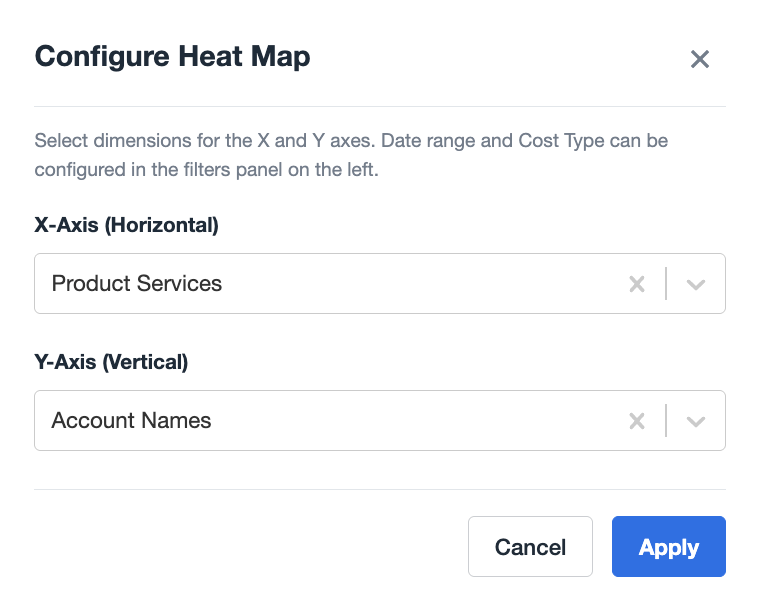Click the vertical separator in X-Axis field
Screen dimensions: 760x604
click(x=666, y=284)
